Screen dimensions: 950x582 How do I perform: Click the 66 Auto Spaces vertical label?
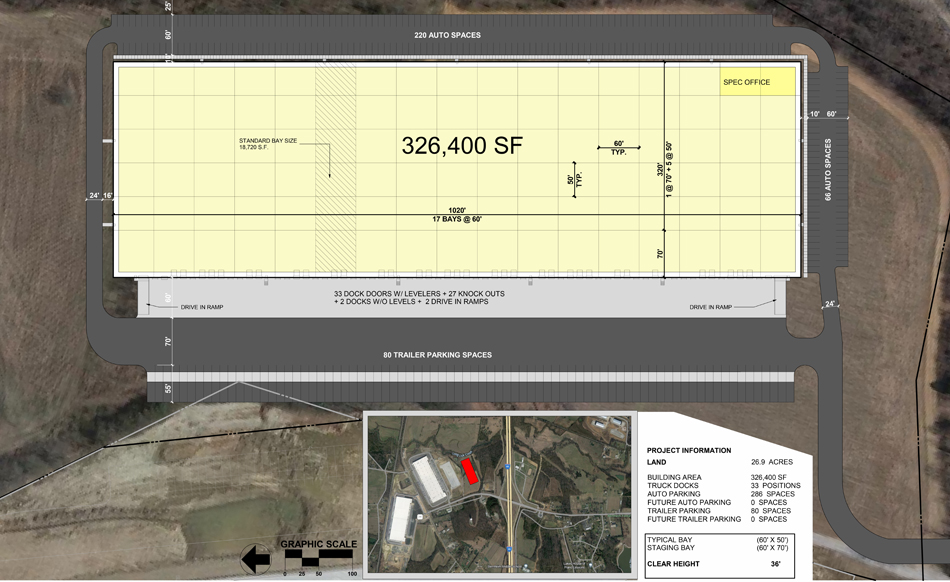[828, 170]
